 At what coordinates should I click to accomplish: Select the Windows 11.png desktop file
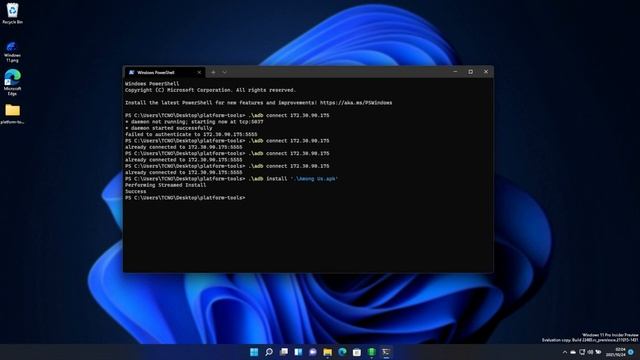[x=12, y=52]
